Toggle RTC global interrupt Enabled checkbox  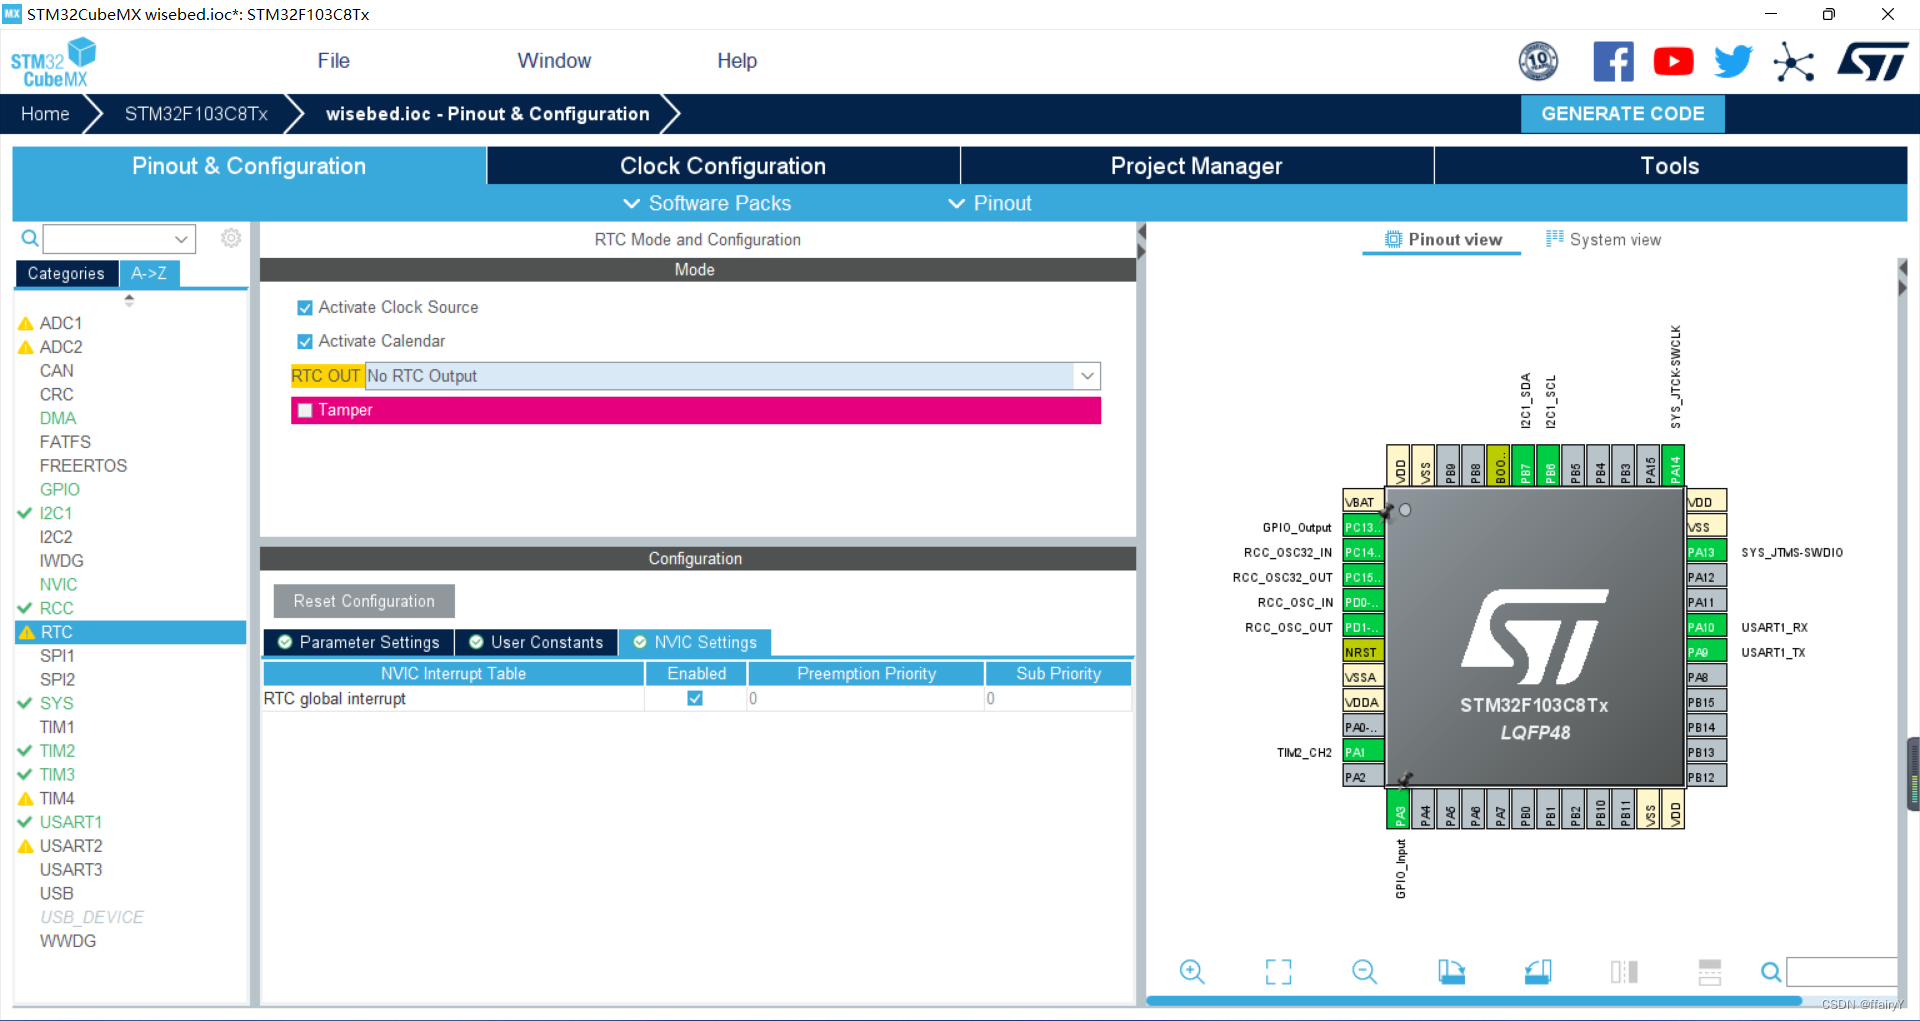[x=695, y=698]
